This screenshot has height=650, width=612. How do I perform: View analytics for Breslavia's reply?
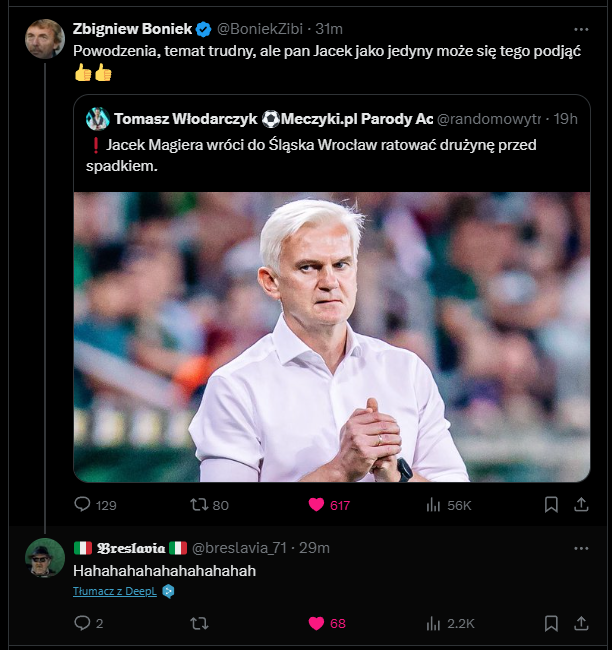tap(434, 623)
